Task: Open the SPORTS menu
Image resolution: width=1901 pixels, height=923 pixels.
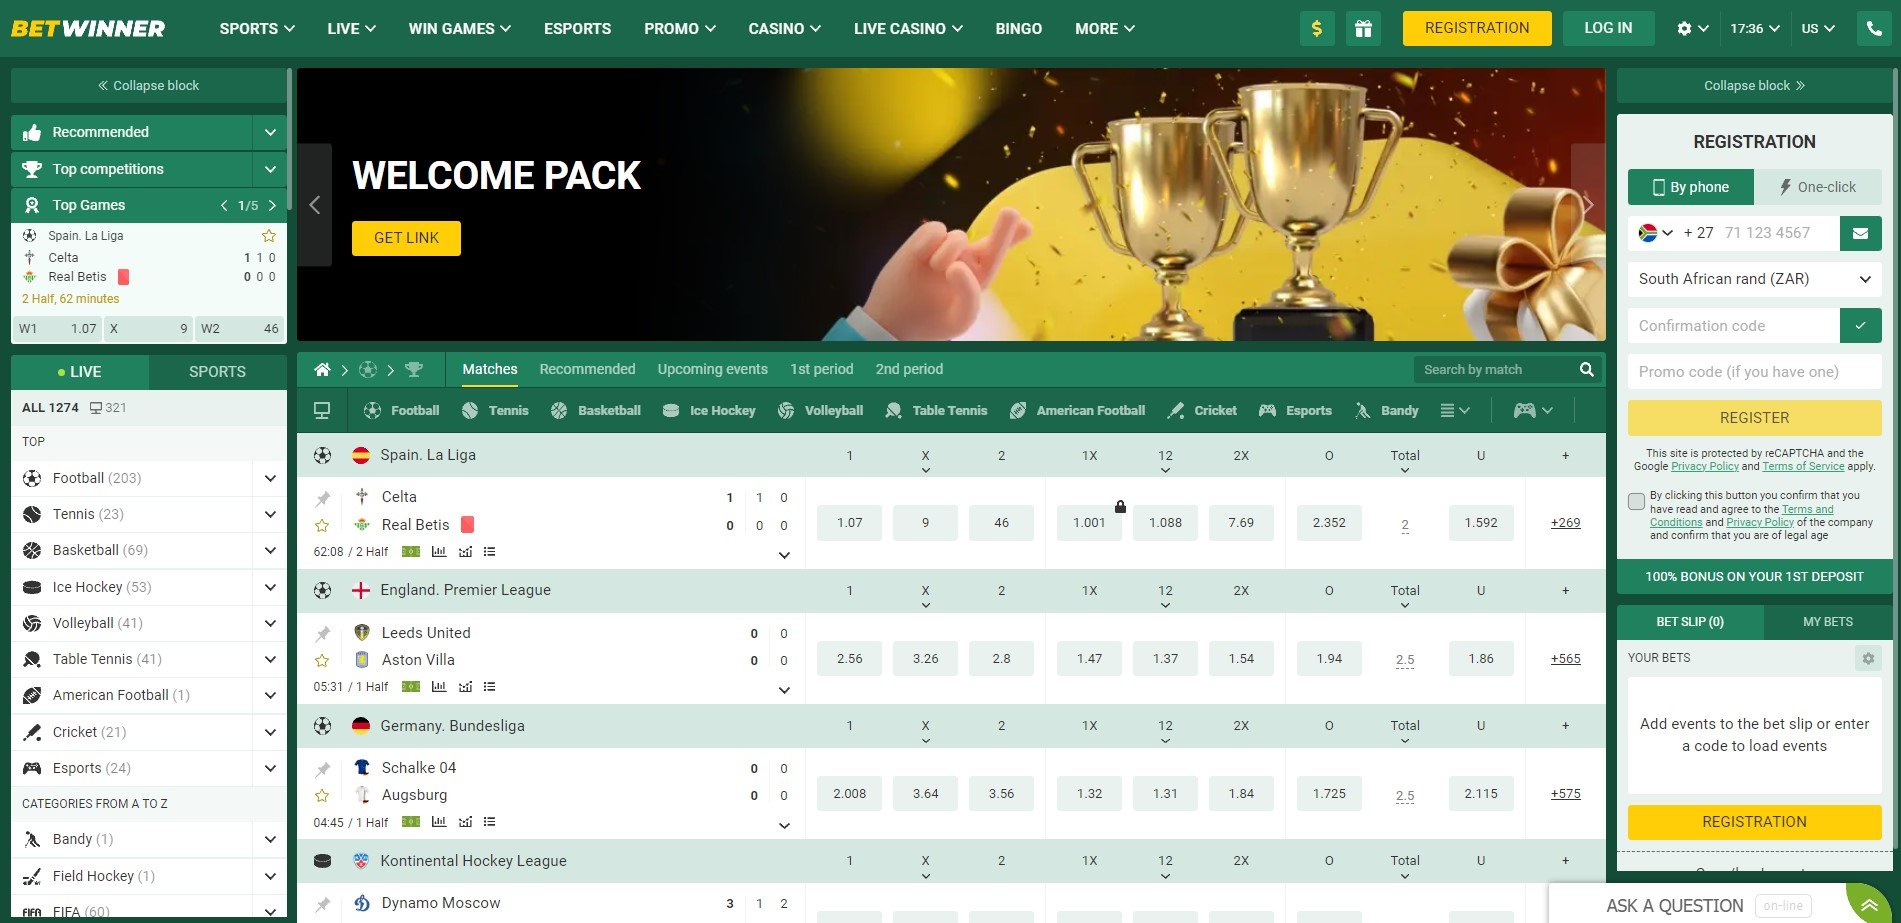Action: click(257, 28)
